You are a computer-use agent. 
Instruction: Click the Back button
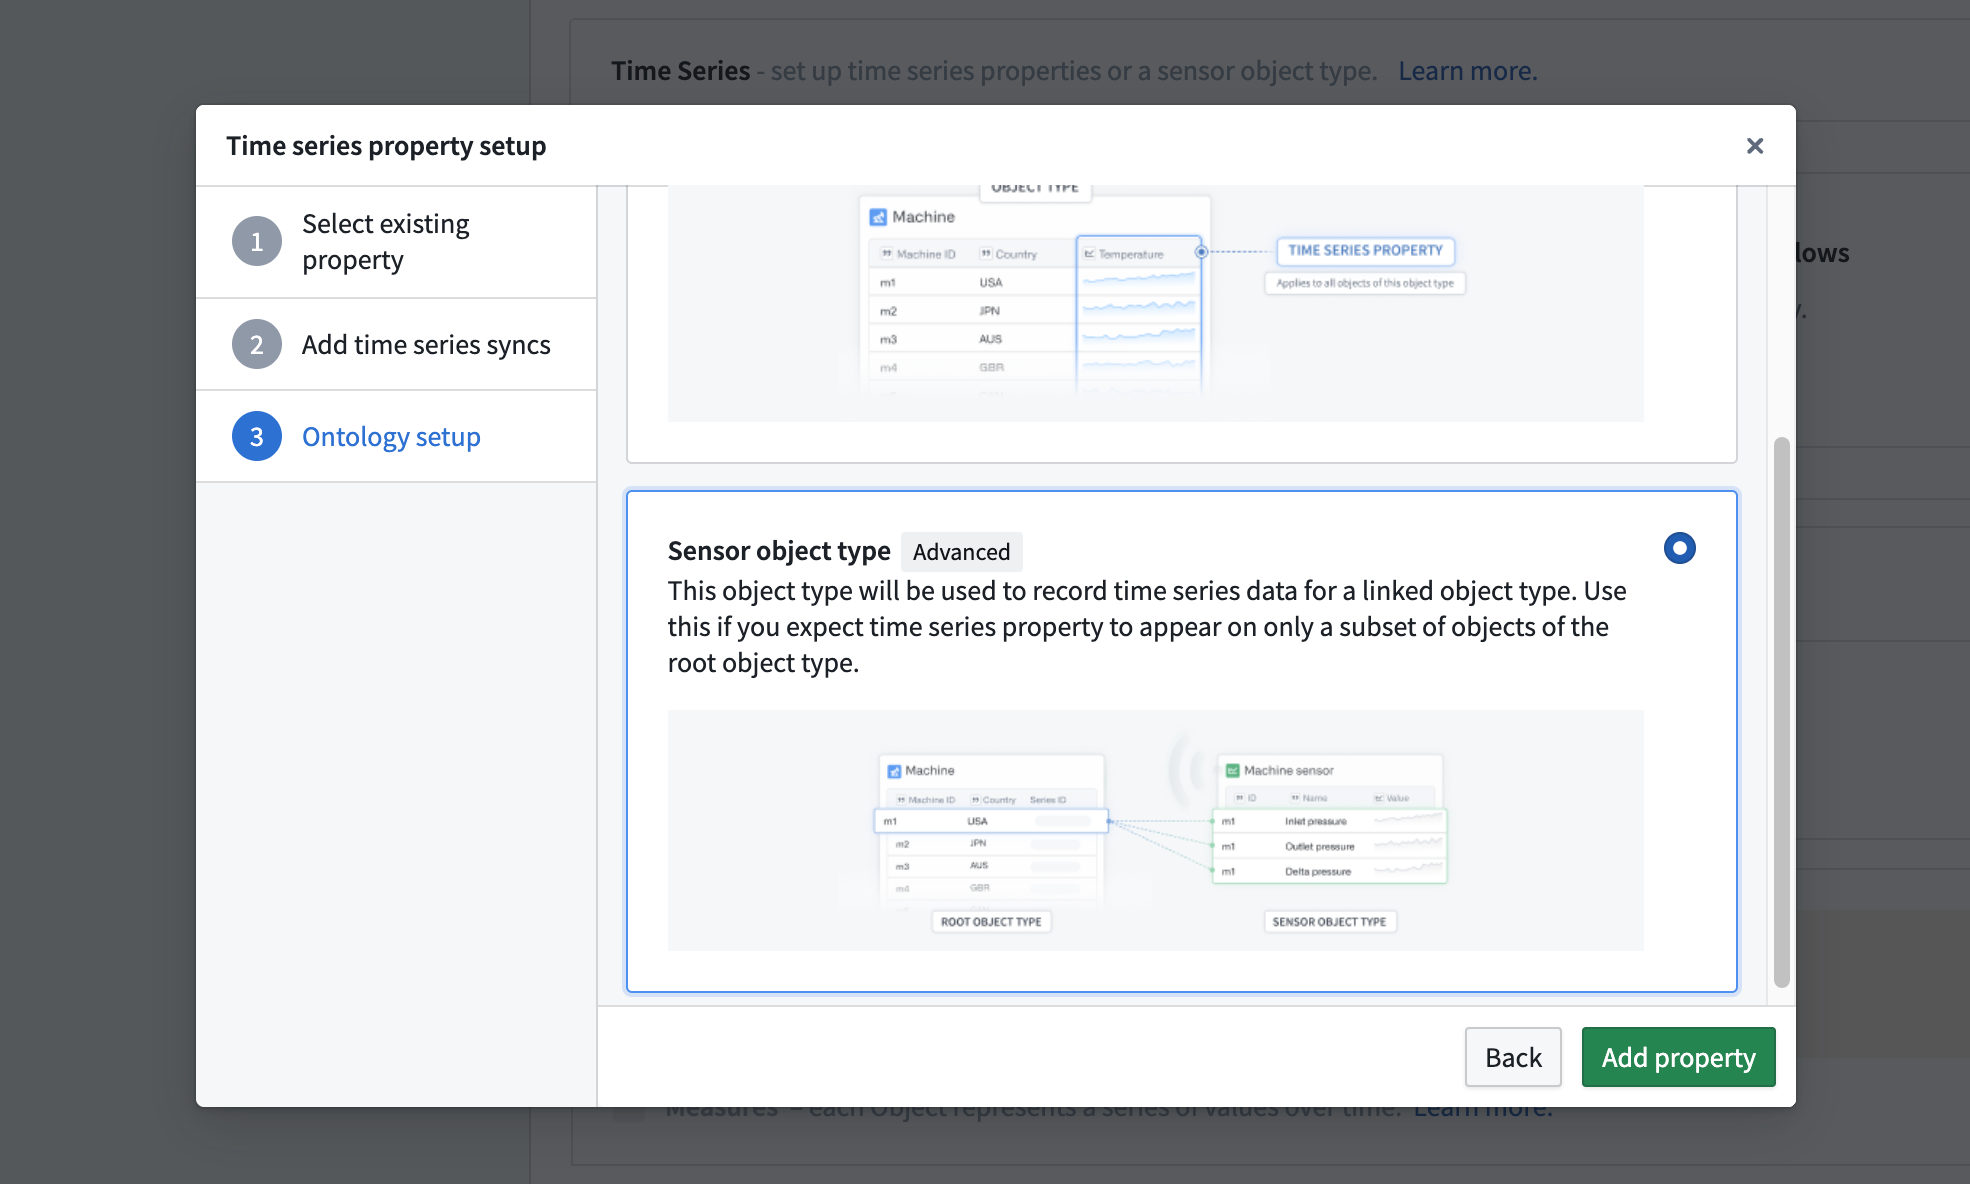(x=1512, y=1057)
